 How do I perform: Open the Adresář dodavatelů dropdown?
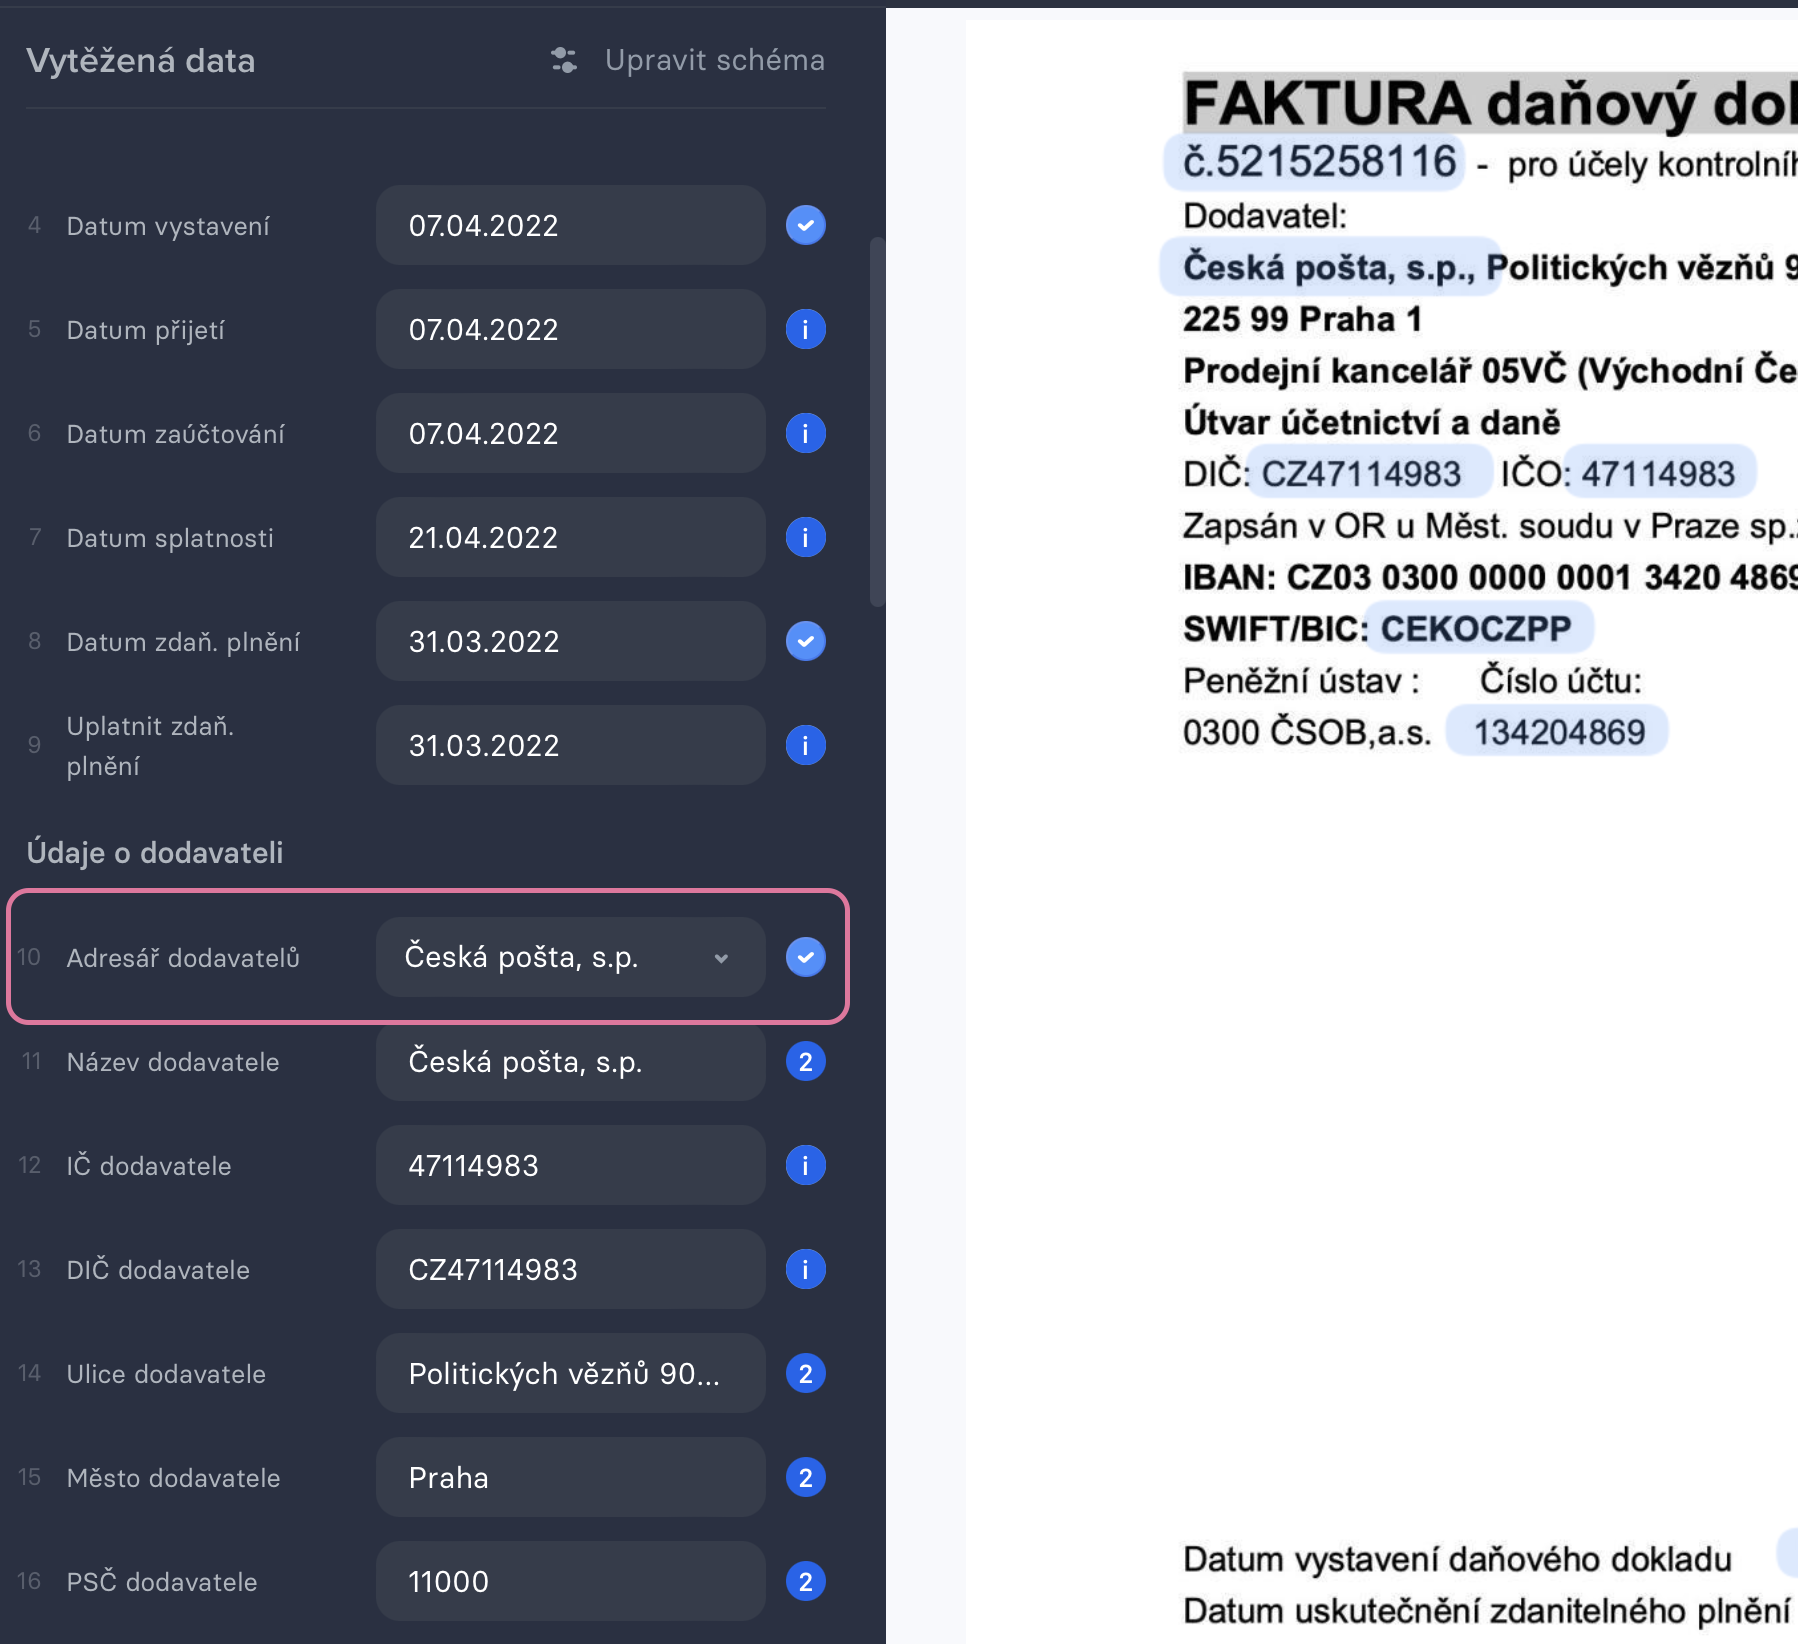click(x=571, y=957)
